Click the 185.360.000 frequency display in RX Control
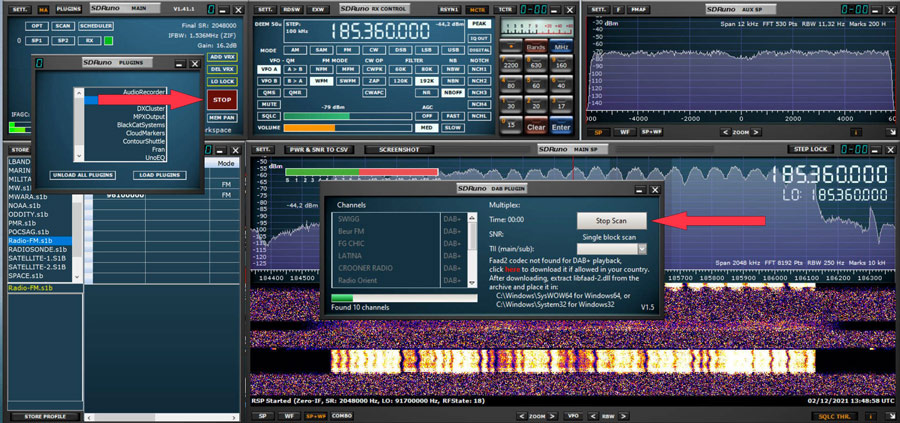This screenshot has width=900, height=423. tap(381, 32)
